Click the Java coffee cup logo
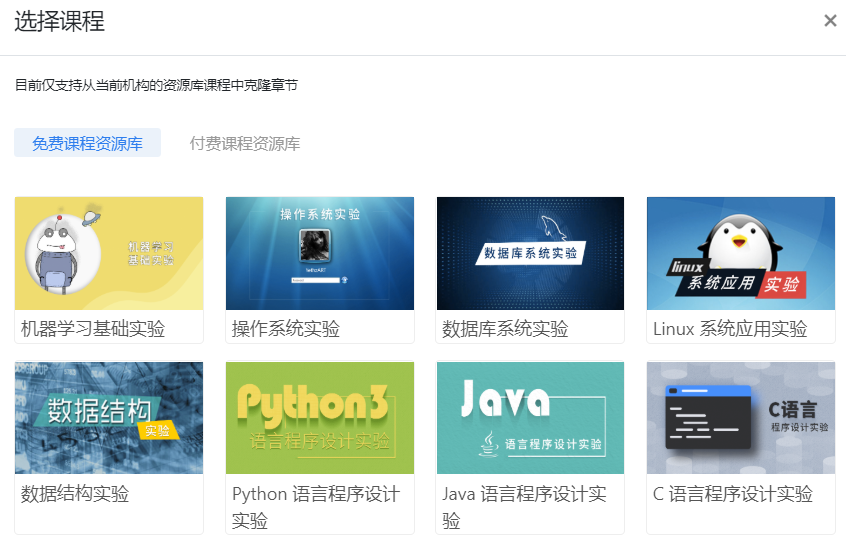 [x=489, y=442]
